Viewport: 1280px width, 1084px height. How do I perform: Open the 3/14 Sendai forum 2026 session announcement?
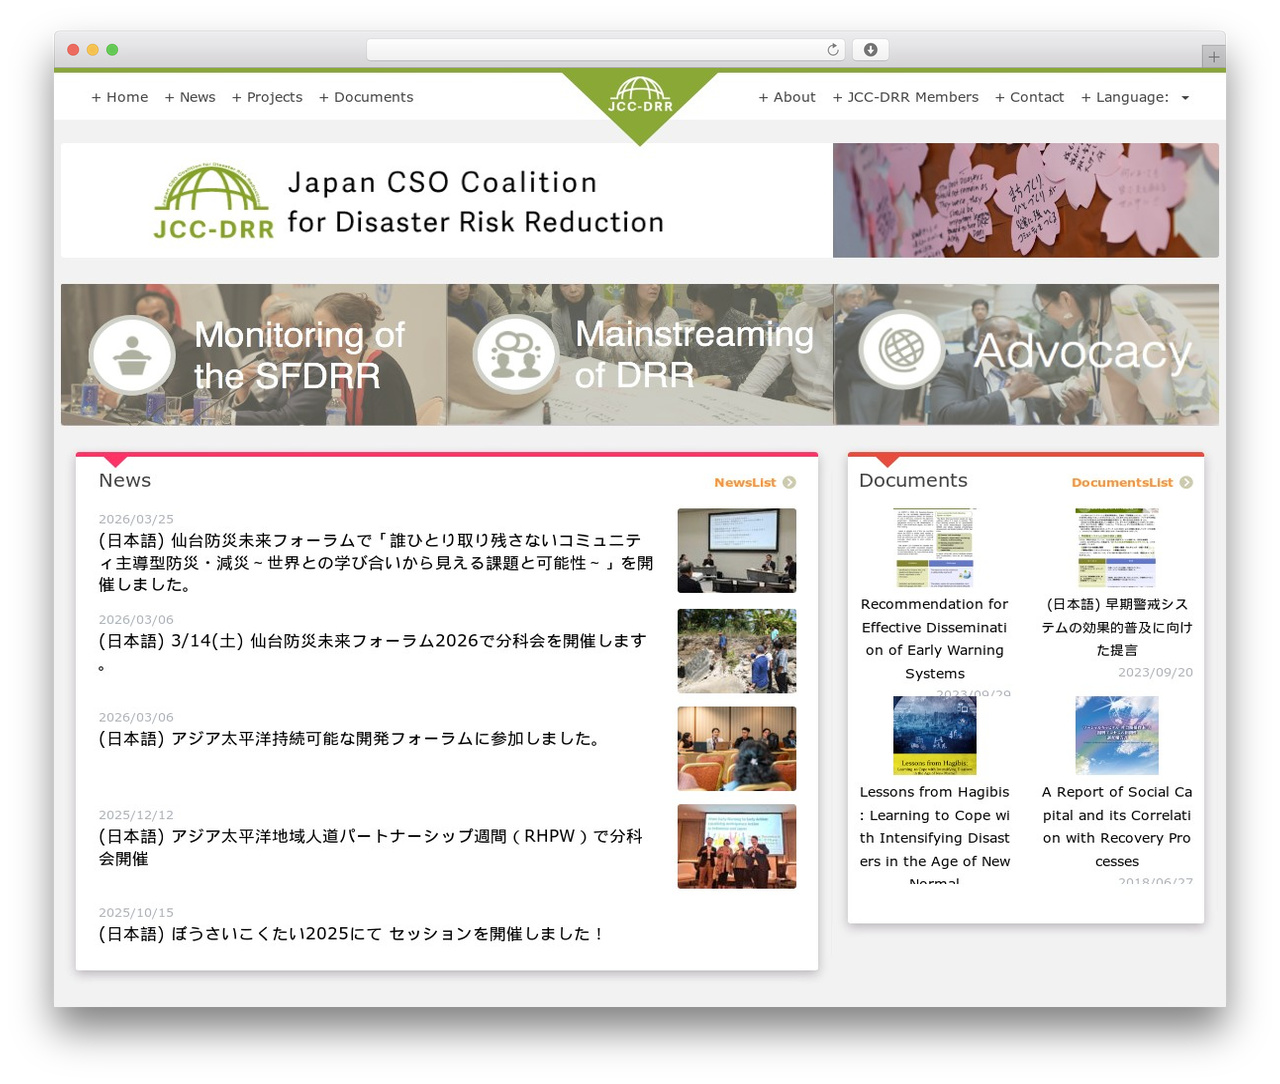(373, 651)
